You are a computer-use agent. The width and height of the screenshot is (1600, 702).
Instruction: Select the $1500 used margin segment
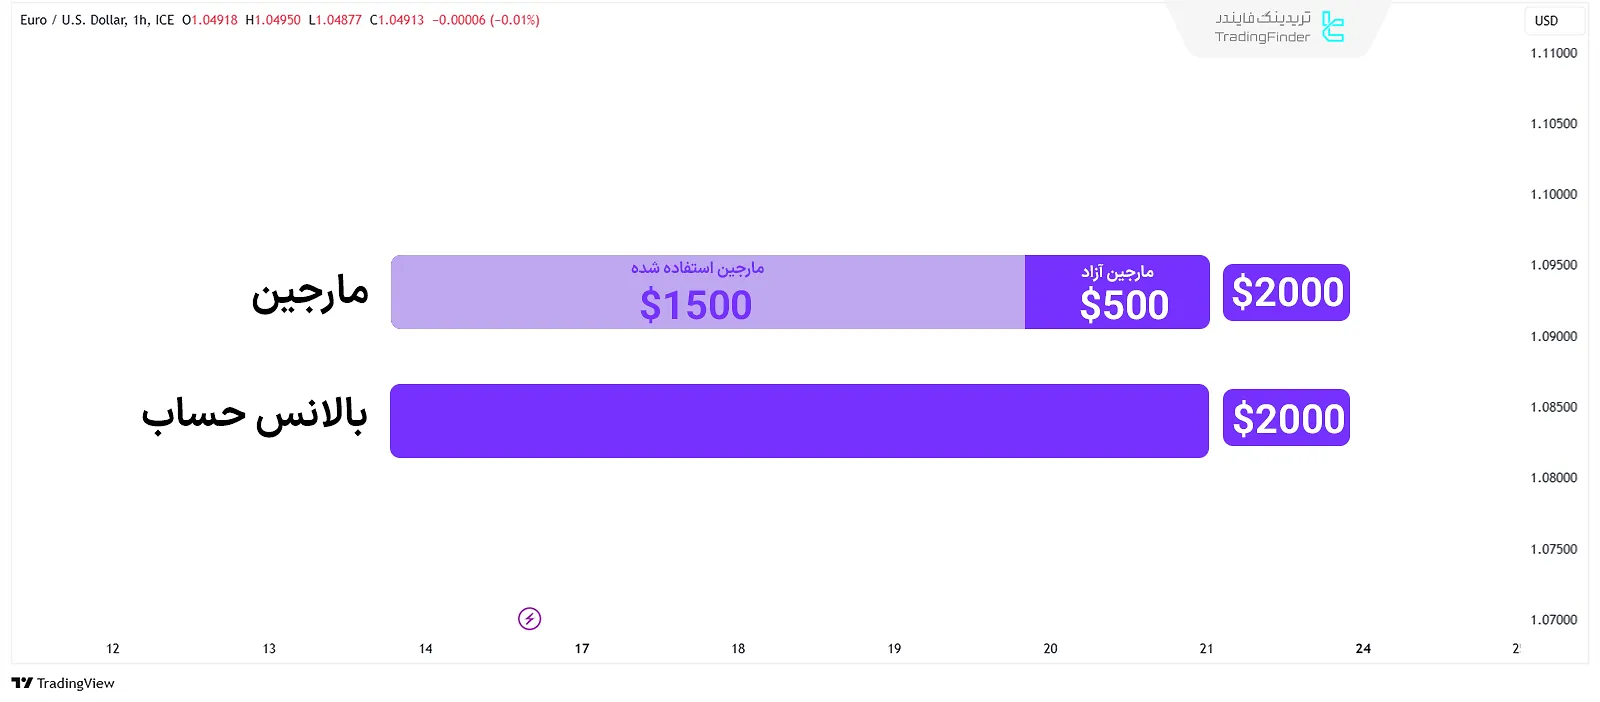[x=707, y=292]
